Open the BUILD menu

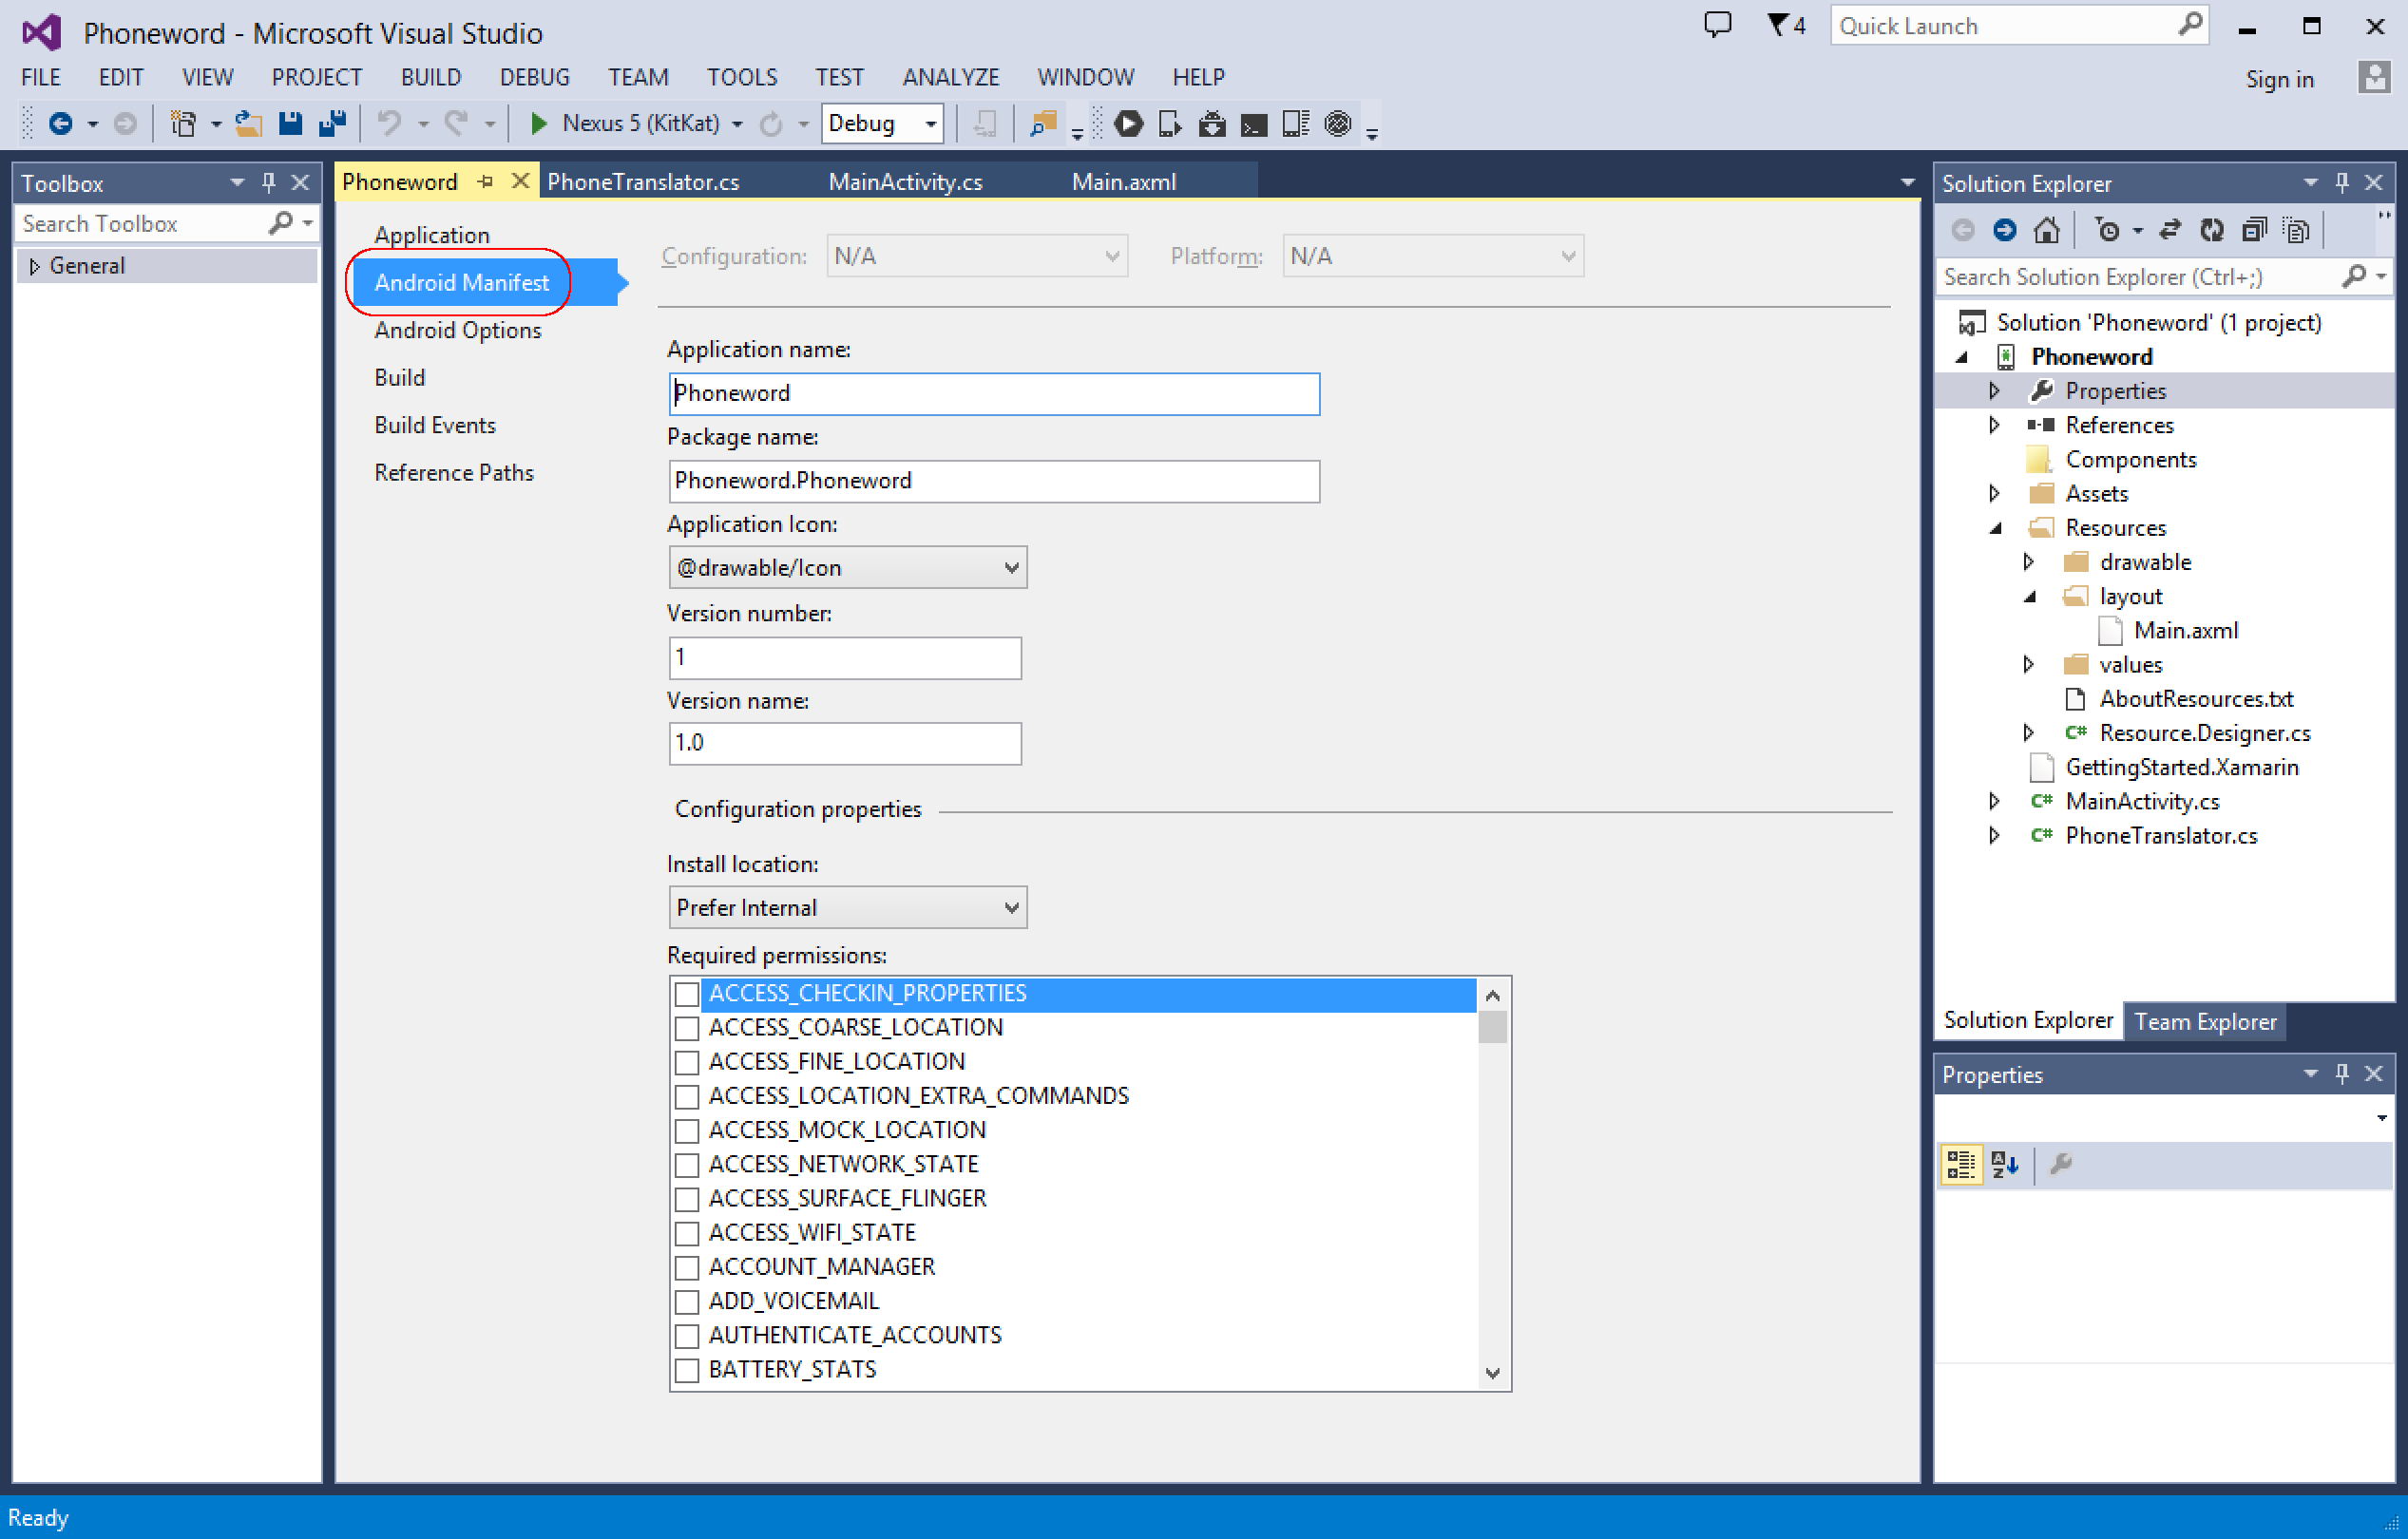click(x=430, y=77)
